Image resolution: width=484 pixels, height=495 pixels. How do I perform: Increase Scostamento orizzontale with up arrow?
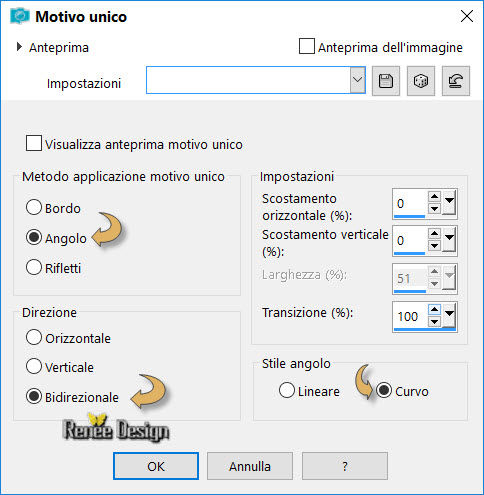click(434, 196)
